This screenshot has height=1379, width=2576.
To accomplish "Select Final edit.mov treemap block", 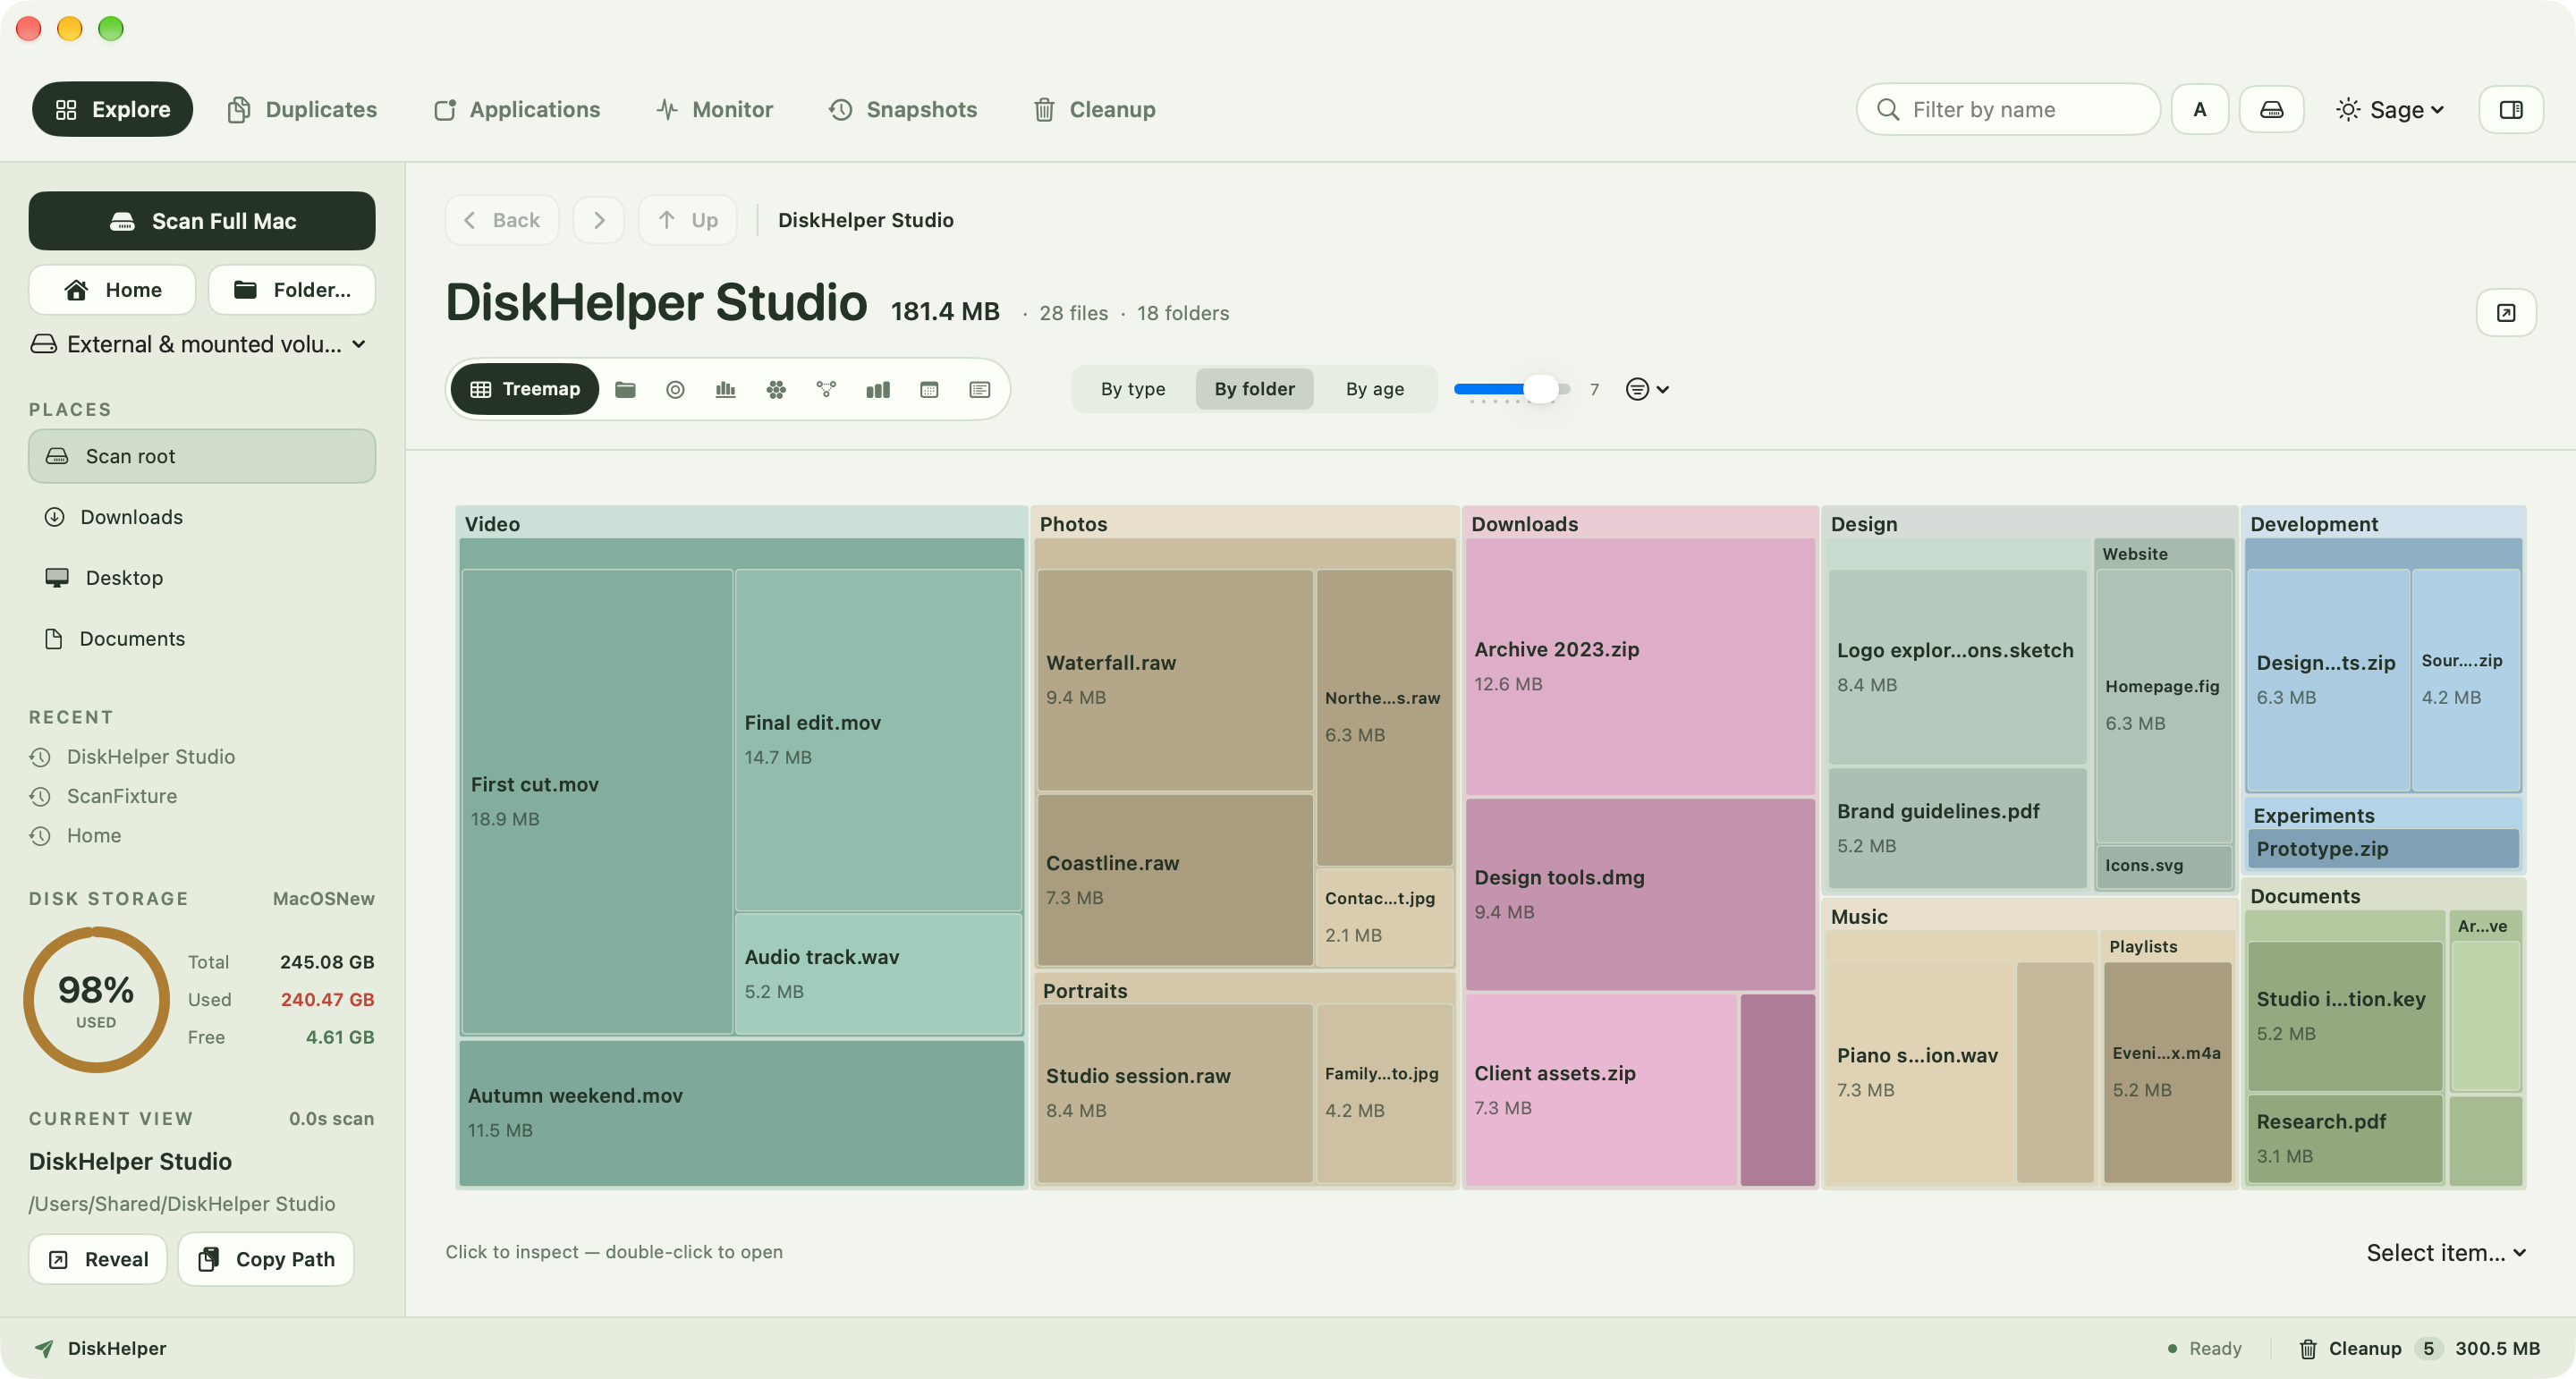I will 878,740.
